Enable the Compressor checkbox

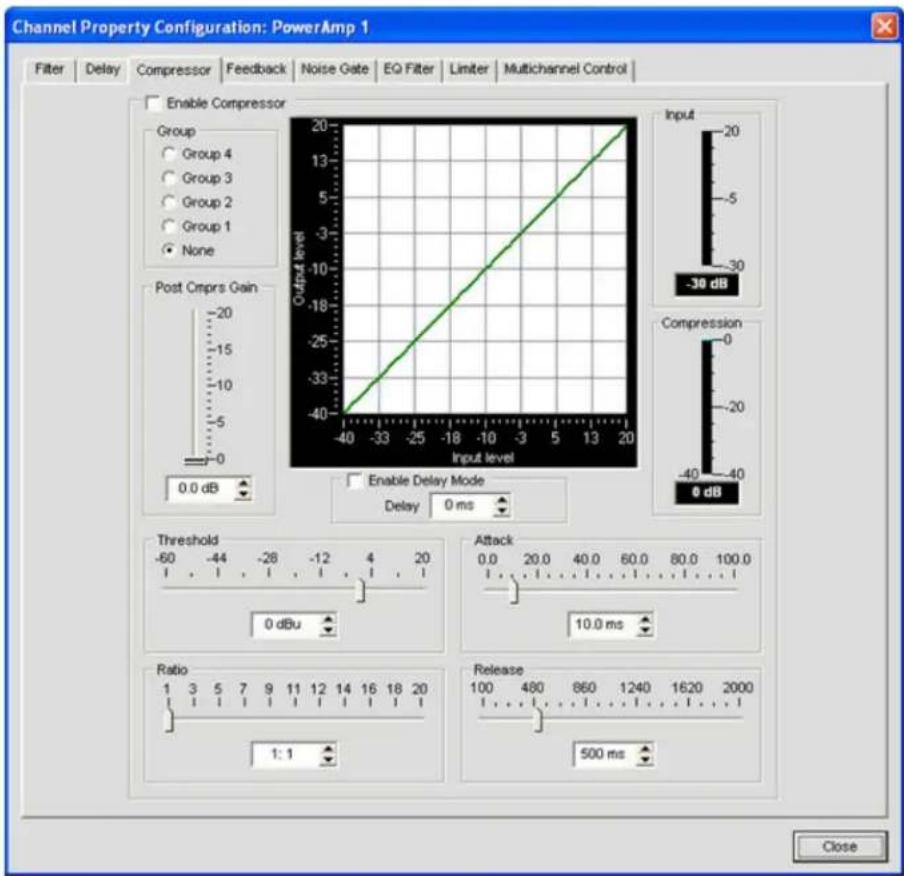click(153, 103)
